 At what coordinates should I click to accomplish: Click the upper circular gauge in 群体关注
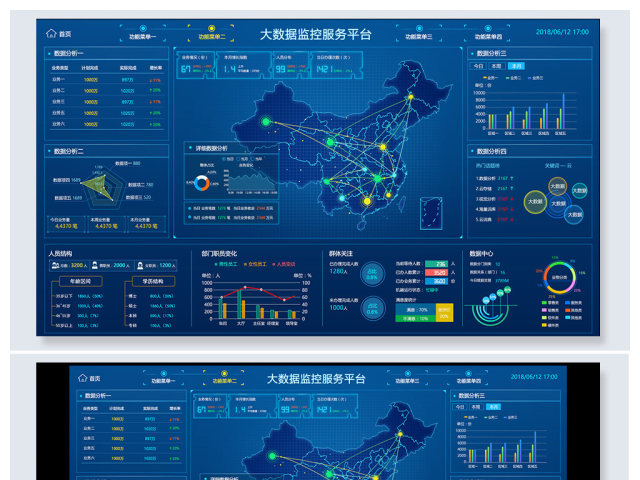pos(372,273)
